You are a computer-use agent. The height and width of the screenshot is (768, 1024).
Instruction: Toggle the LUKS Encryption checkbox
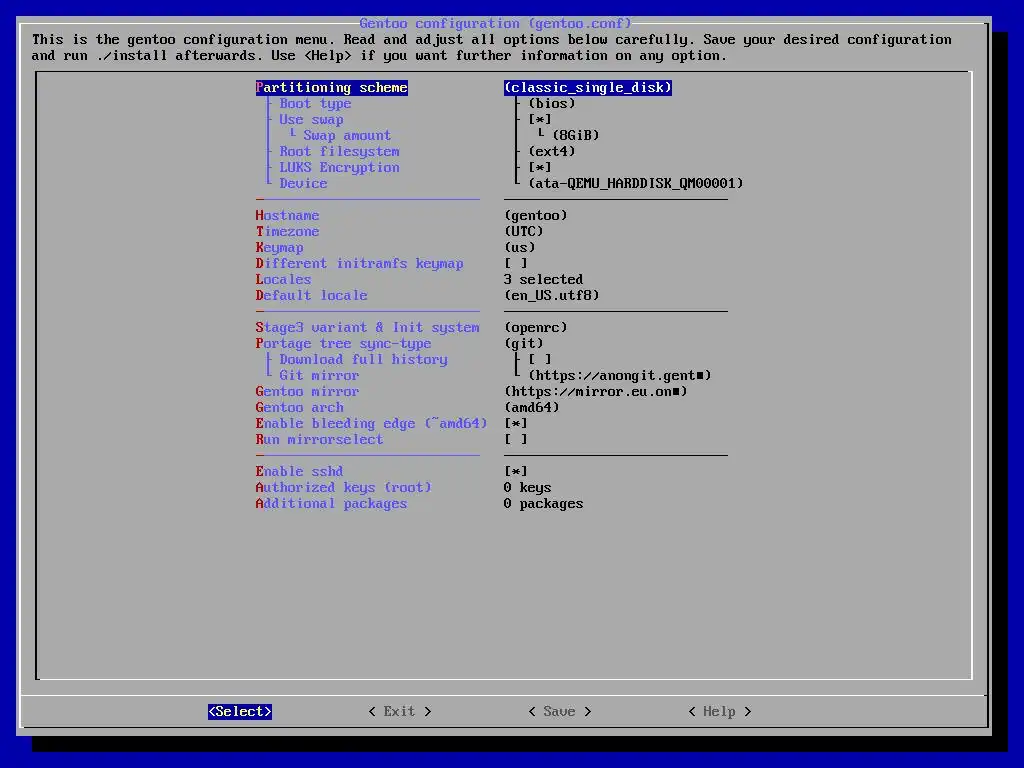click(x=540, y=167)
